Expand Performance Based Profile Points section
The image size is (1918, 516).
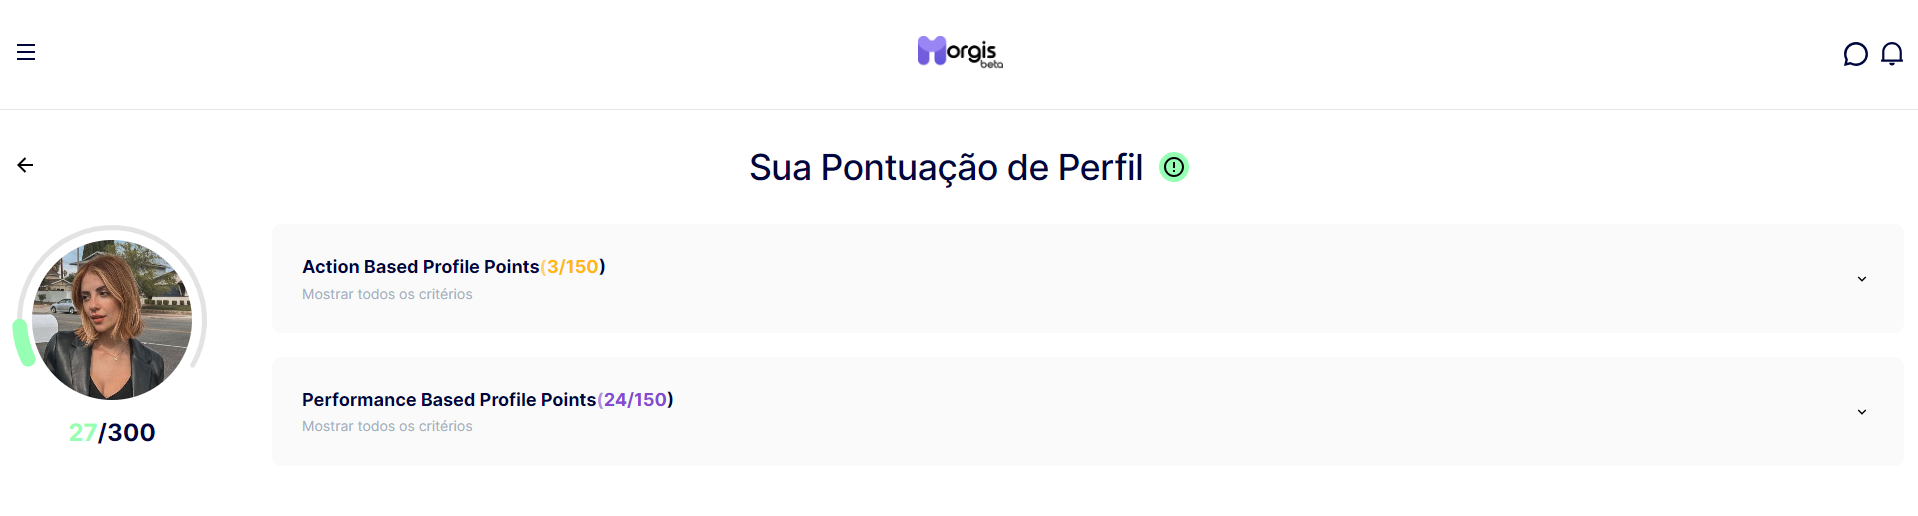click(x=1087, y=411)
